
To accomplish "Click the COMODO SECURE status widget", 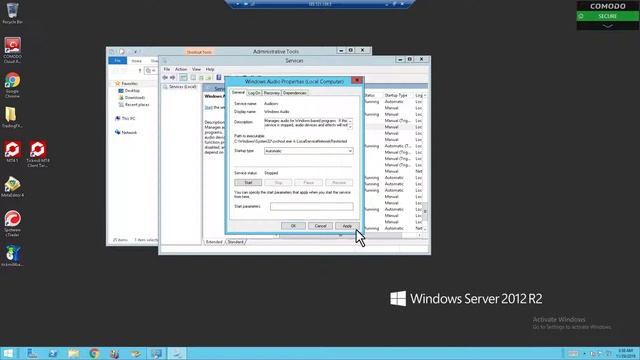I will (607, 16).
